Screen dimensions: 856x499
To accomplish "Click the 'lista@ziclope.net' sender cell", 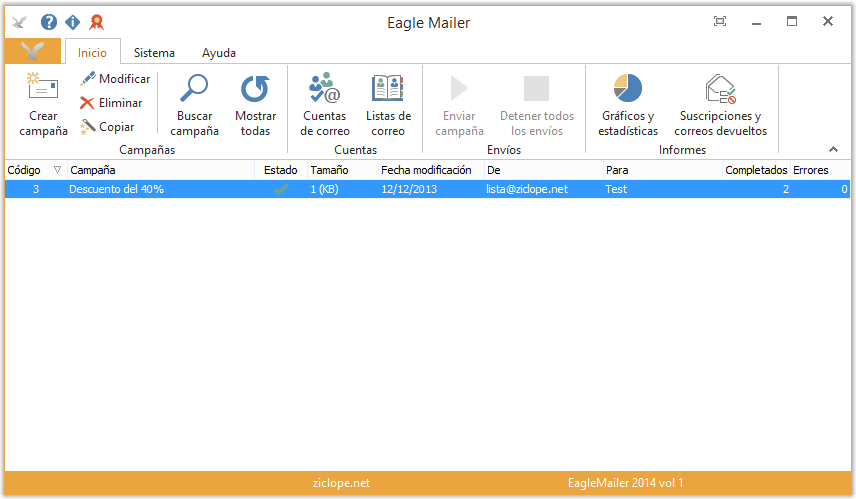I will pyautogui.click(x=527, y=189).
